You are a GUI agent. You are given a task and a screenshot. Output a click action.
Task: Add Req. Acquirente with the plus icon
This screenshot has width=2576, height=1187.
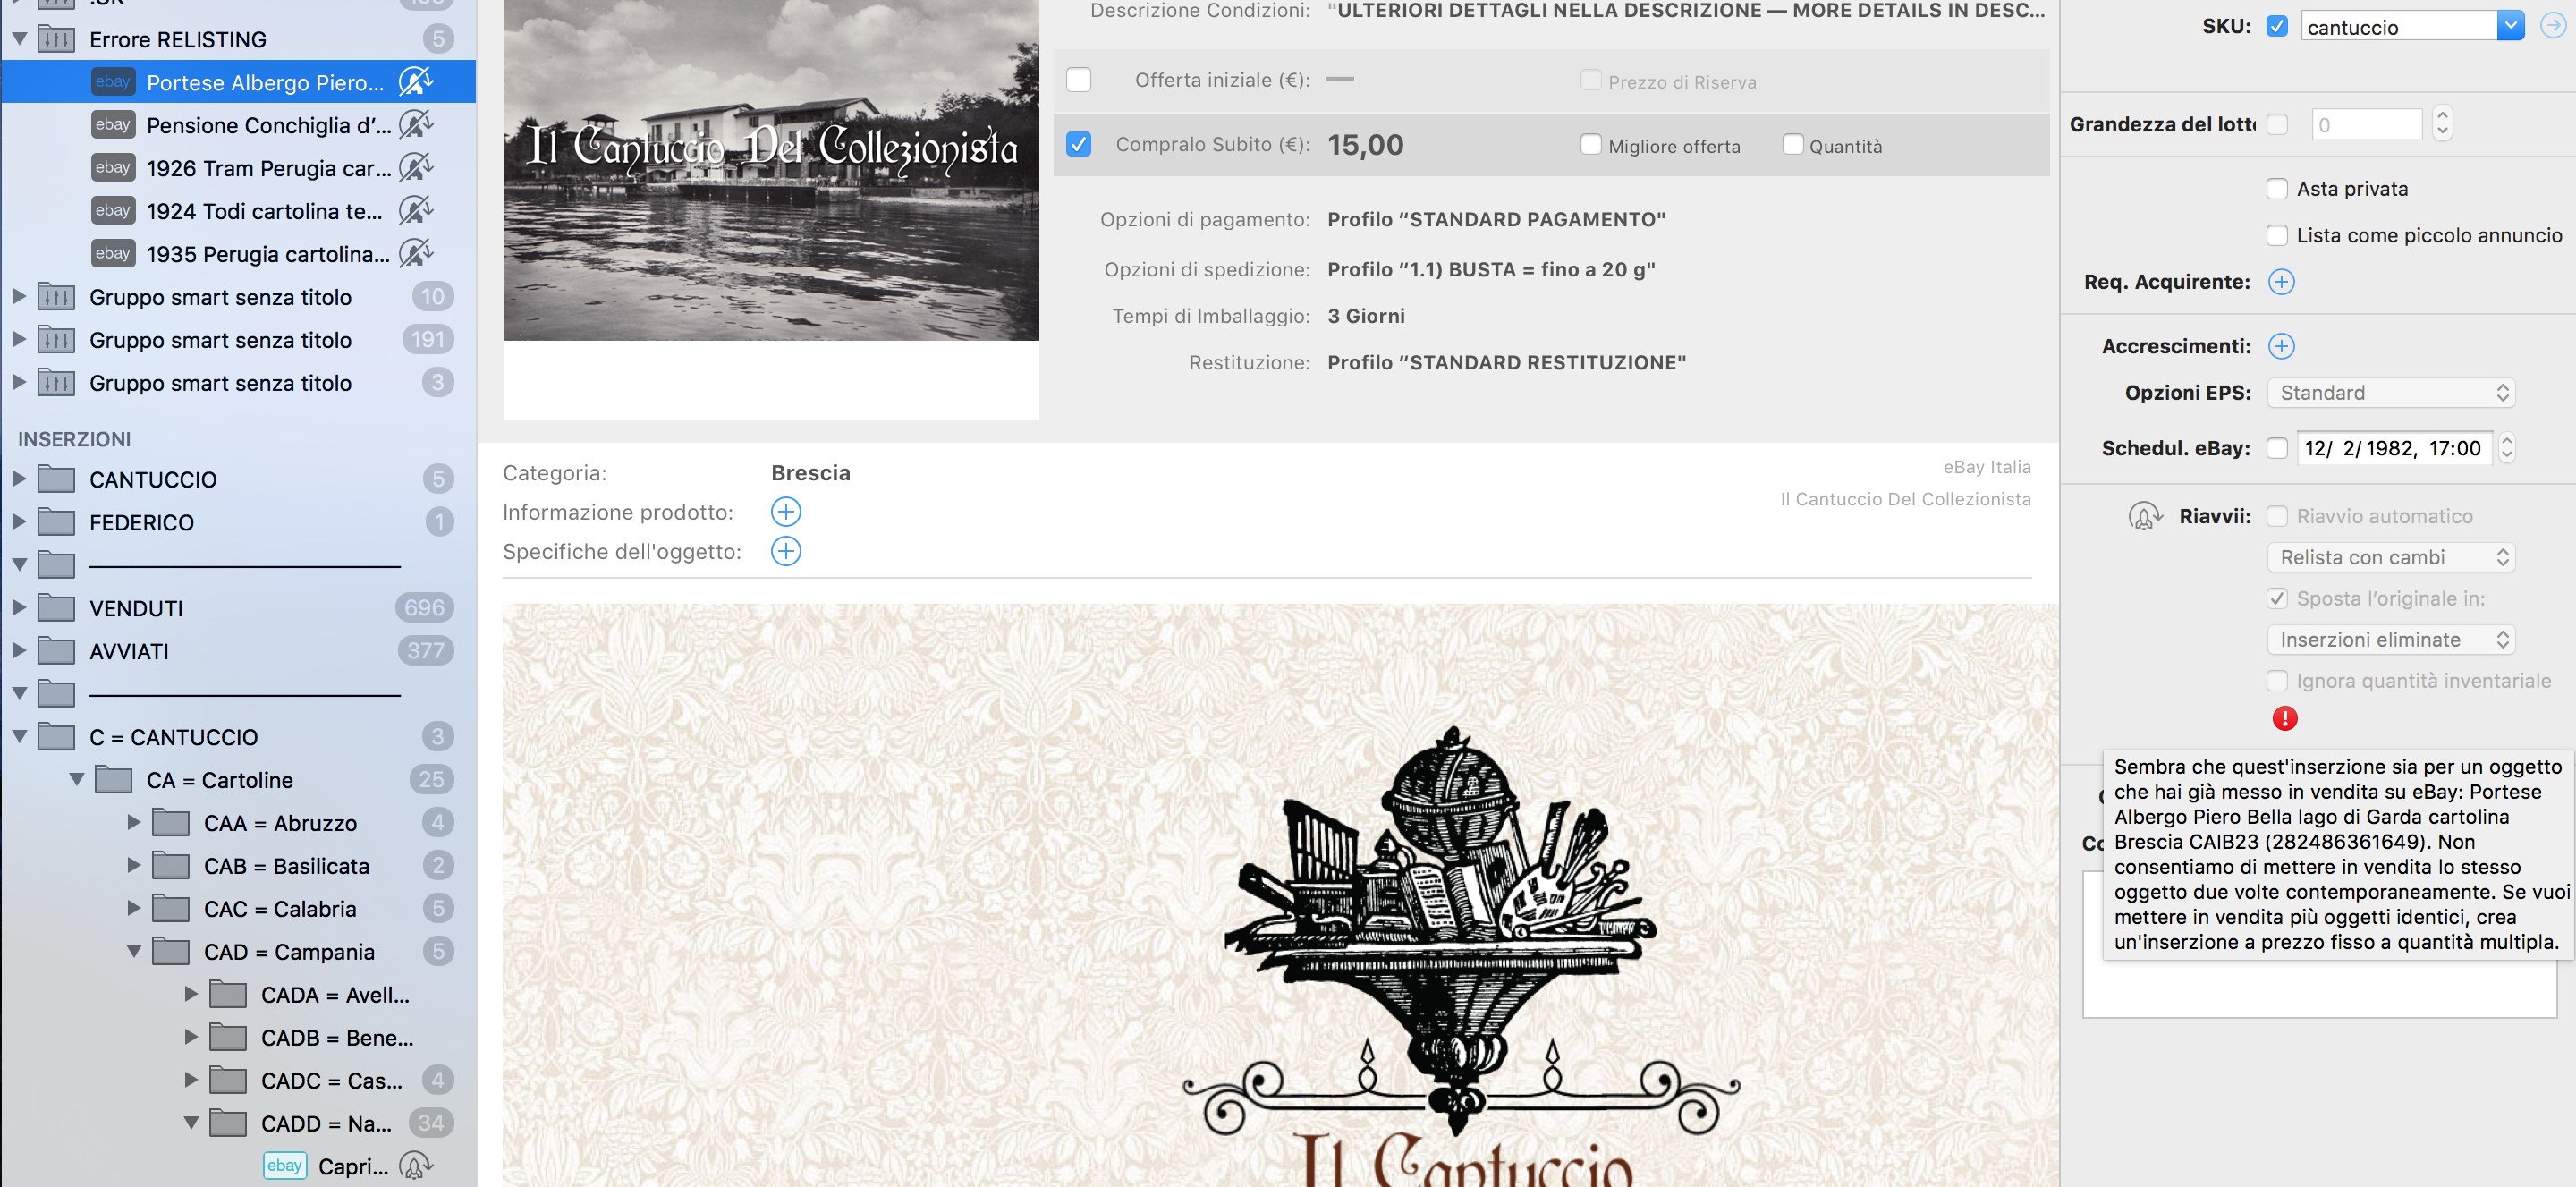click(2281, 282)
